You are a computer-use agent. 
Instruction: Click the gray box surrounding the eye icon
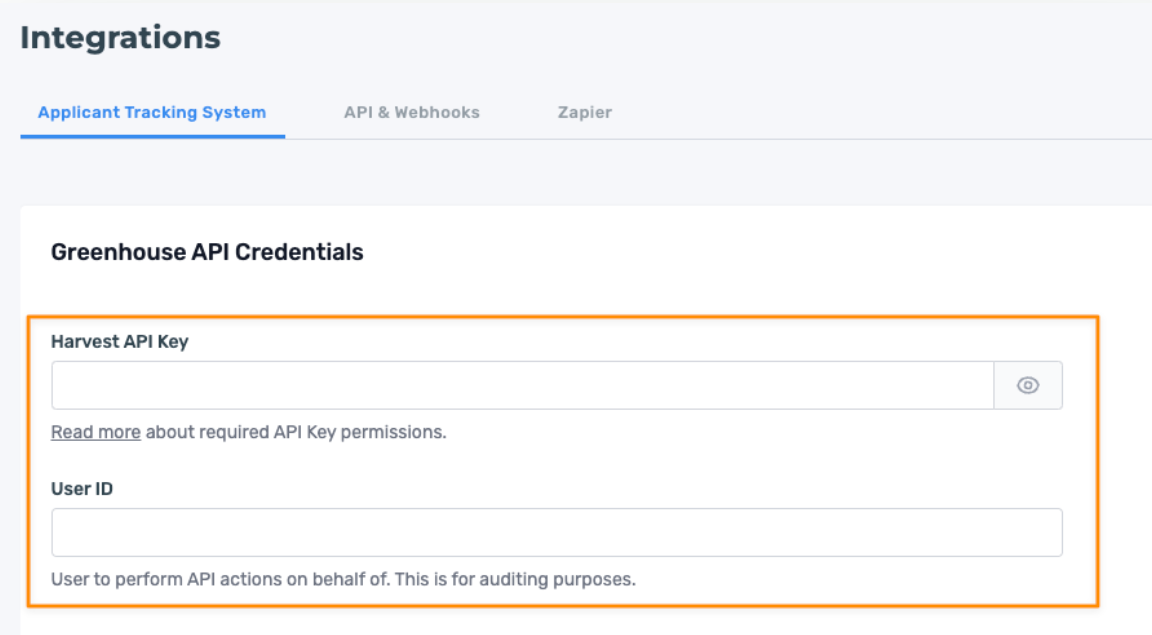pos(1028,385)
